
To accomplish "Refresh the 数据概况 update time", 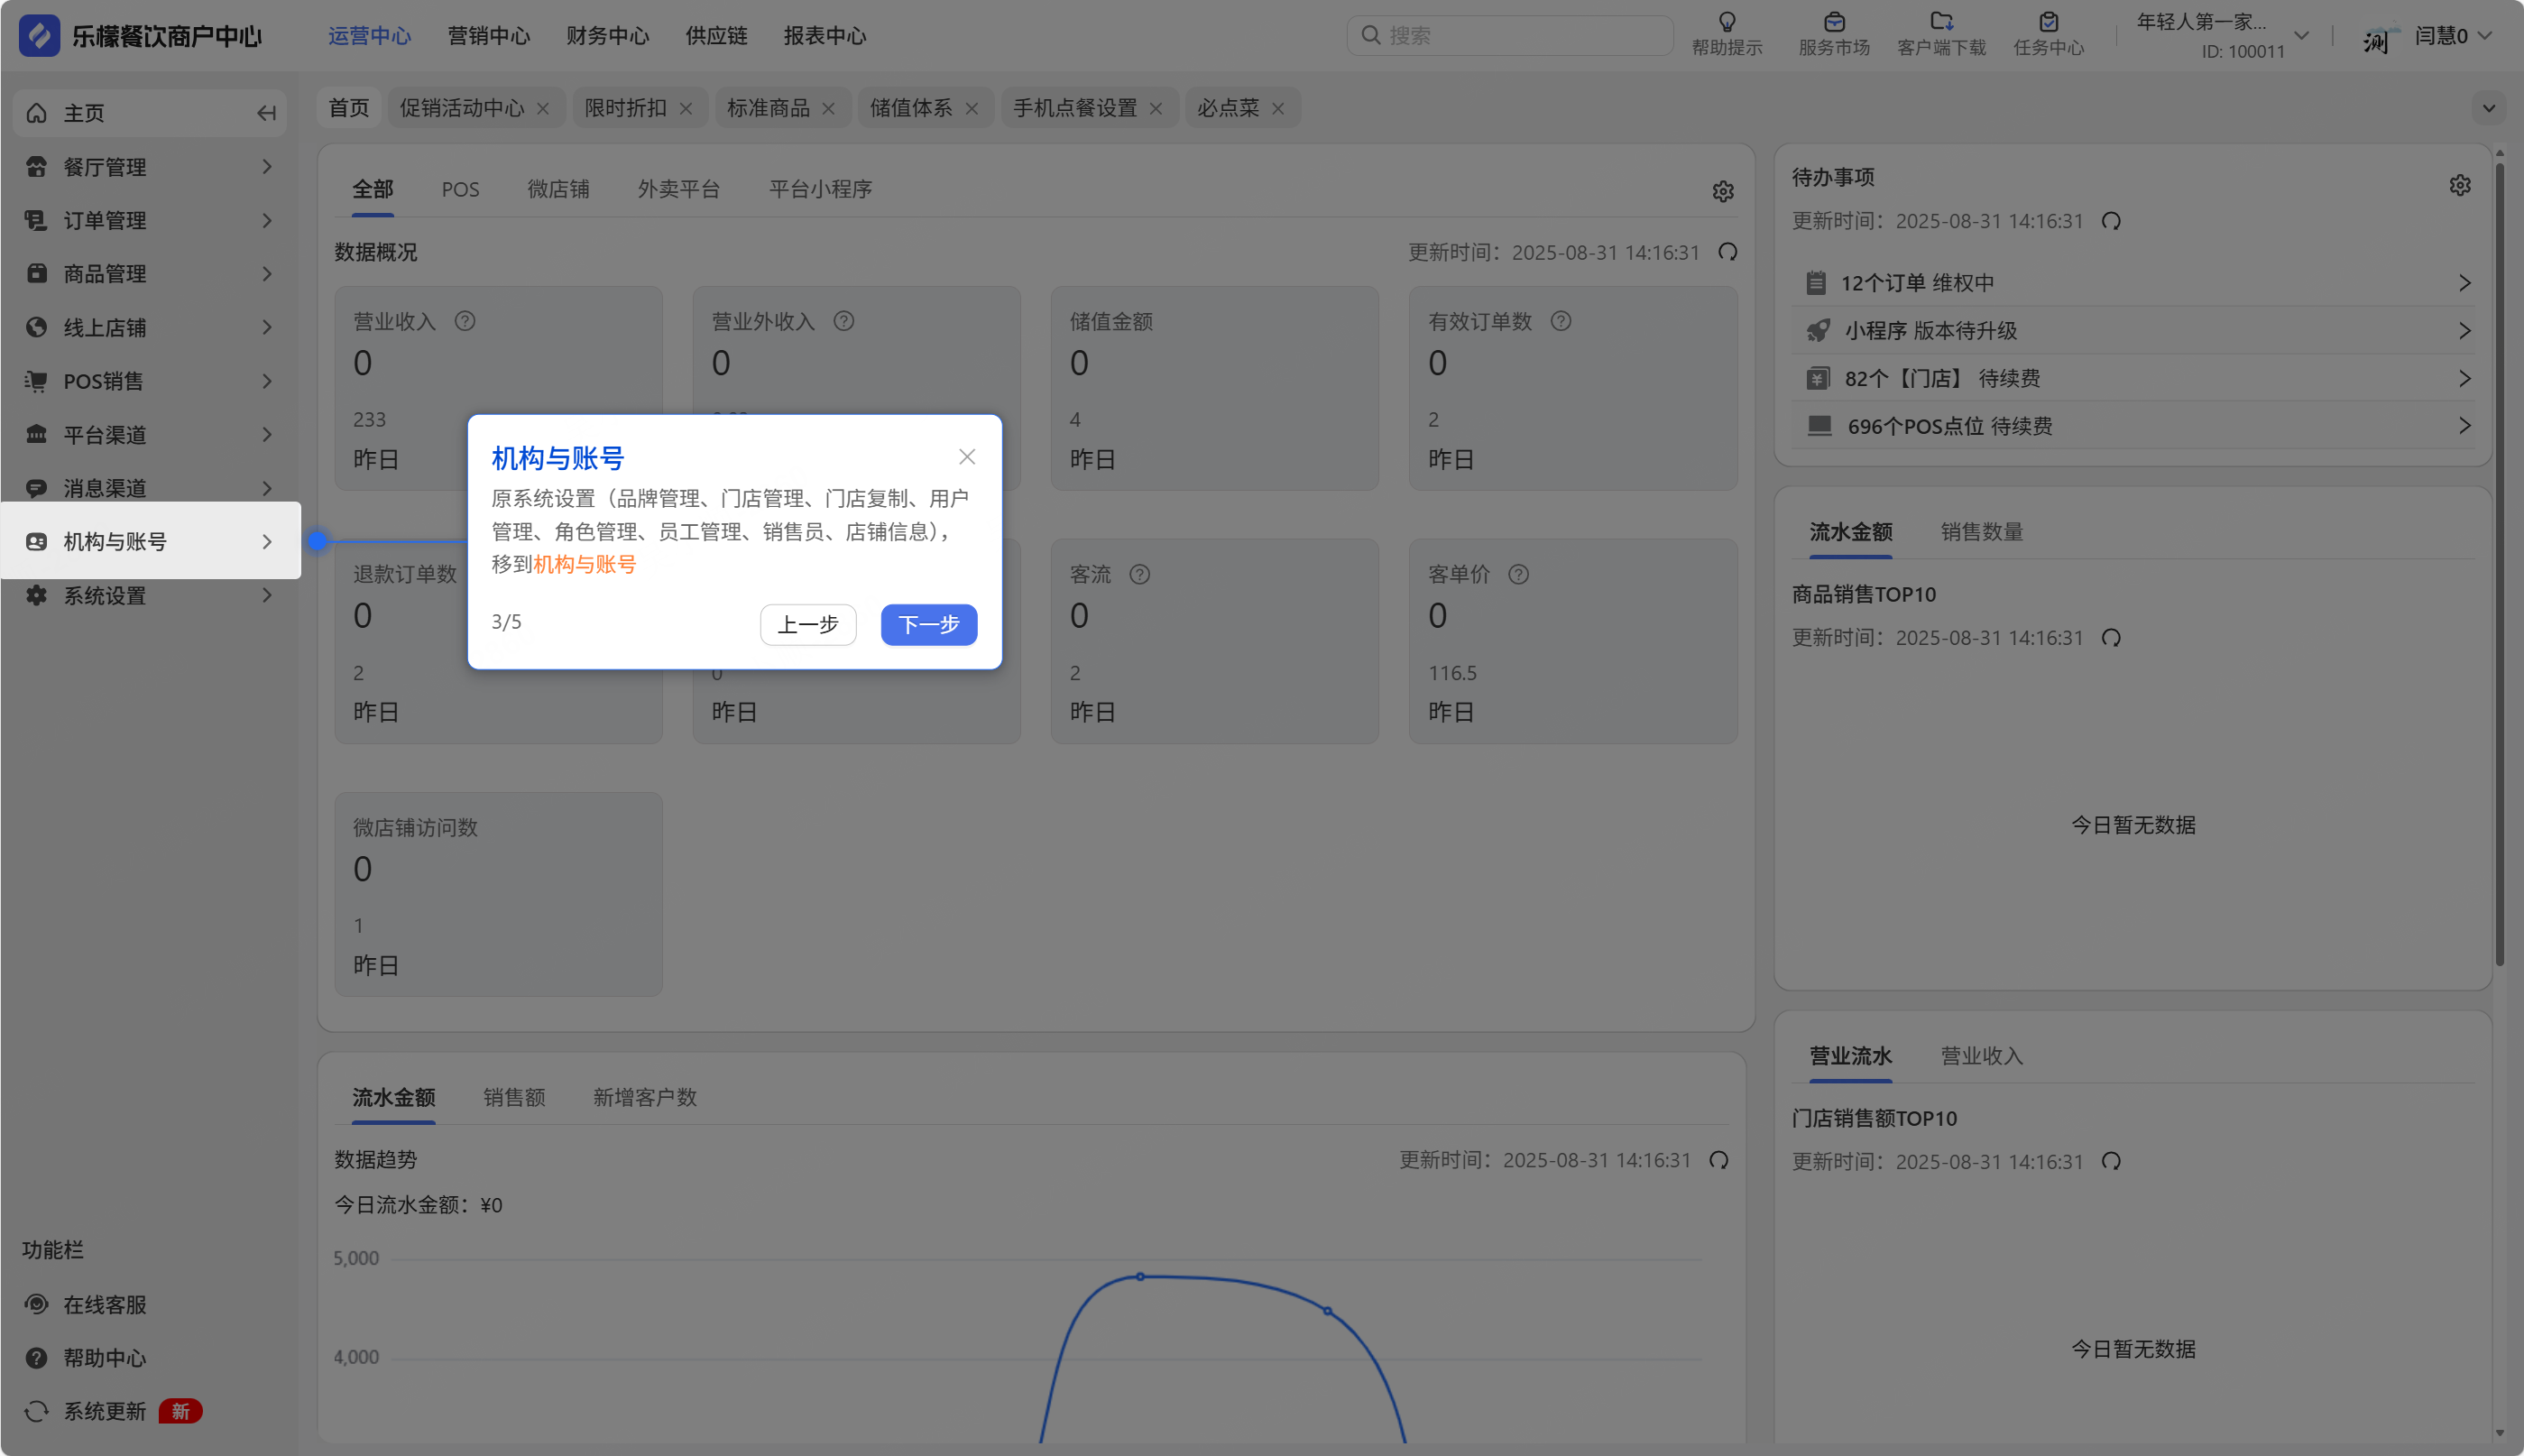I will [1727, 252].
